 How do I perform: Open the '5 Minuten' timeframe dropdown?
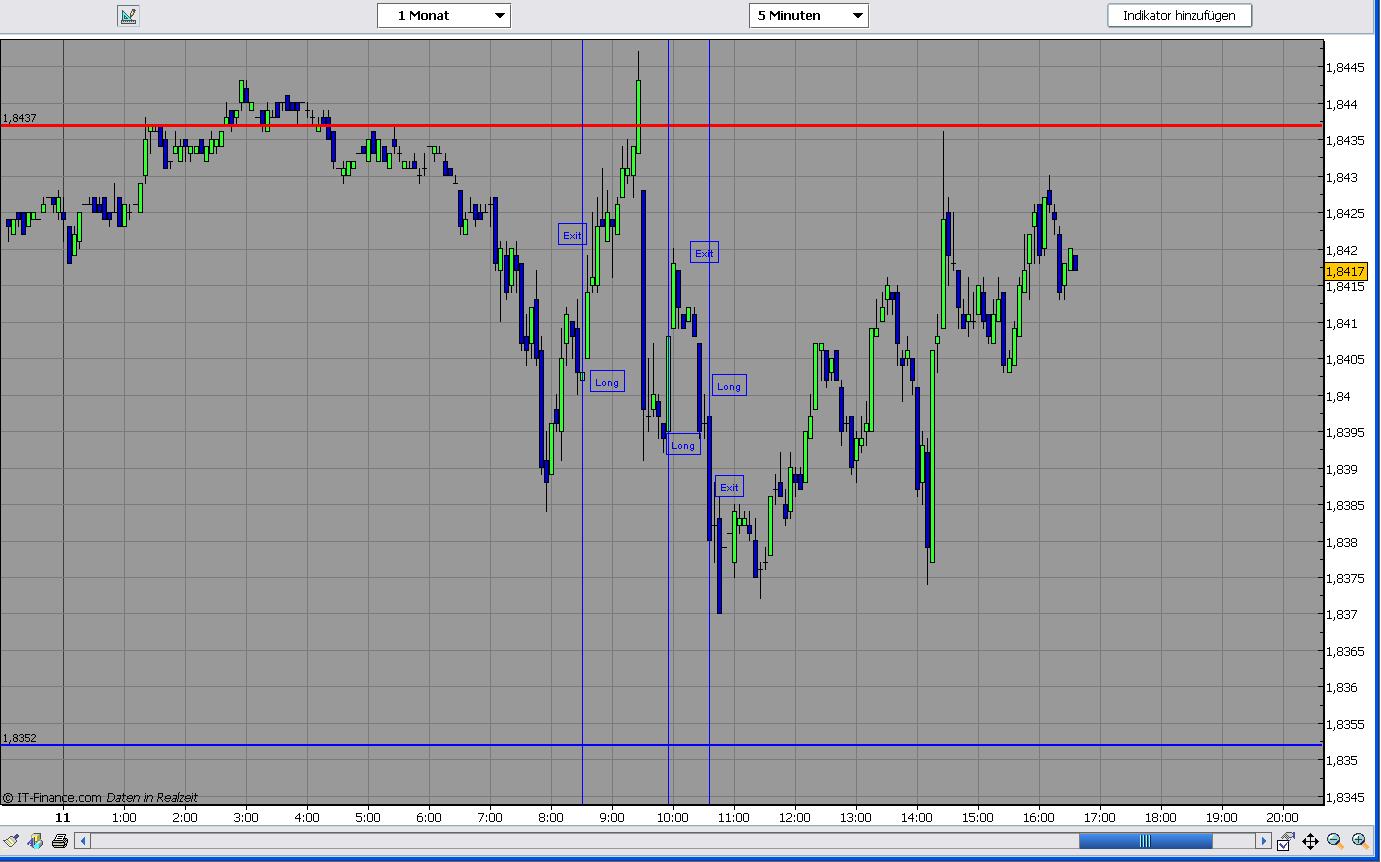(808, 15)
